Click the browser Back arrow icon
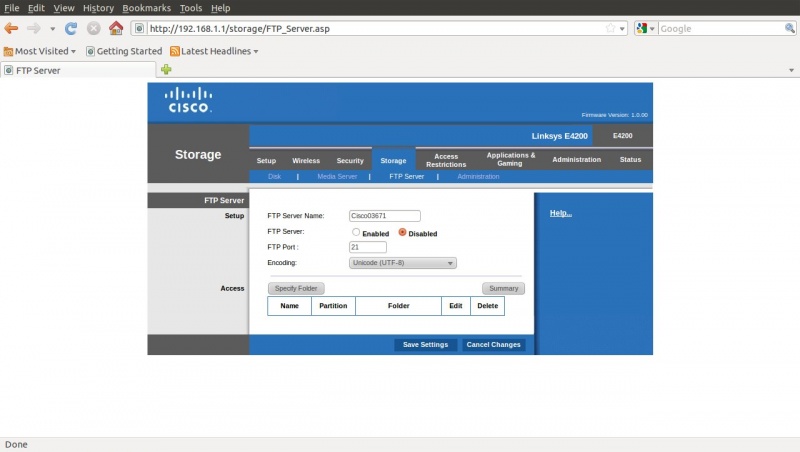 (12, 29)
